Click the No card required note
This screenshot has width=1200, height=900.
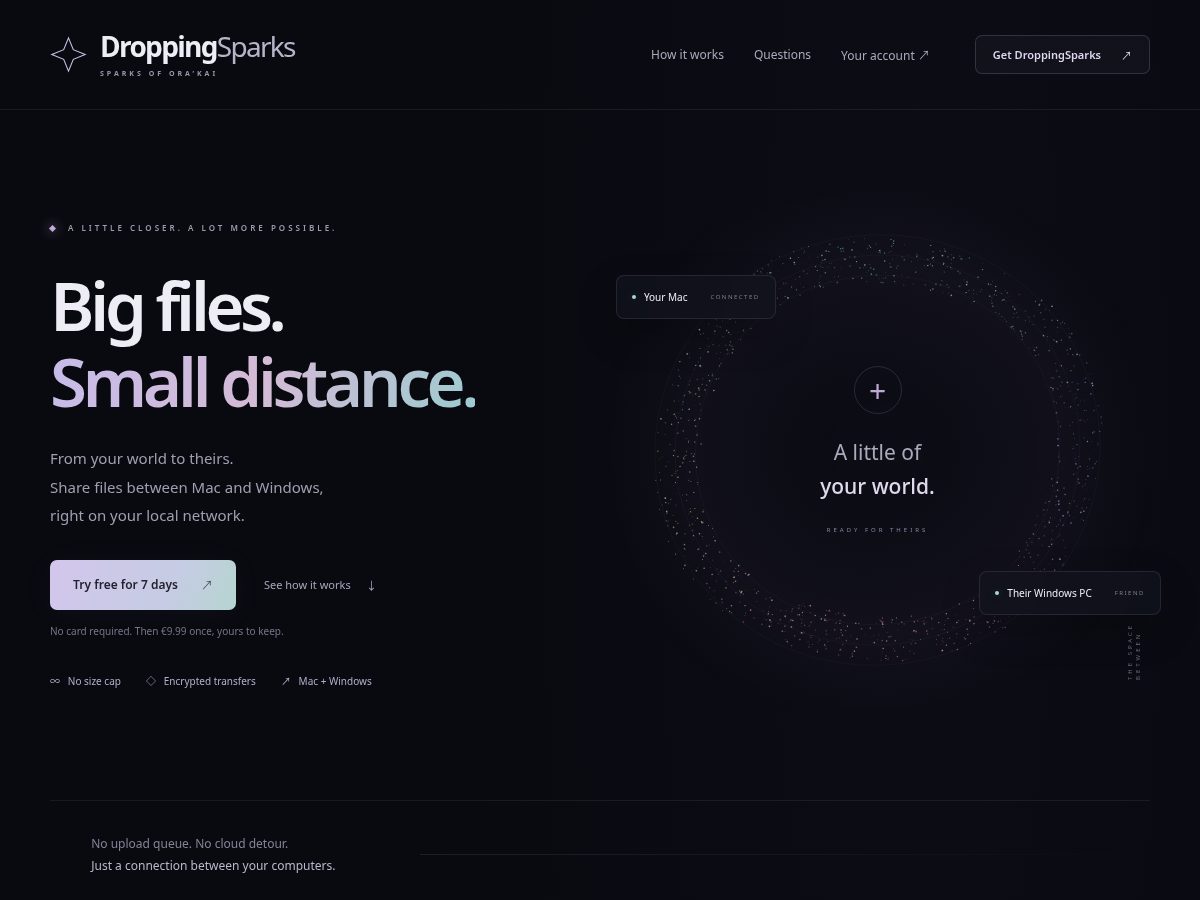(167, 631)
